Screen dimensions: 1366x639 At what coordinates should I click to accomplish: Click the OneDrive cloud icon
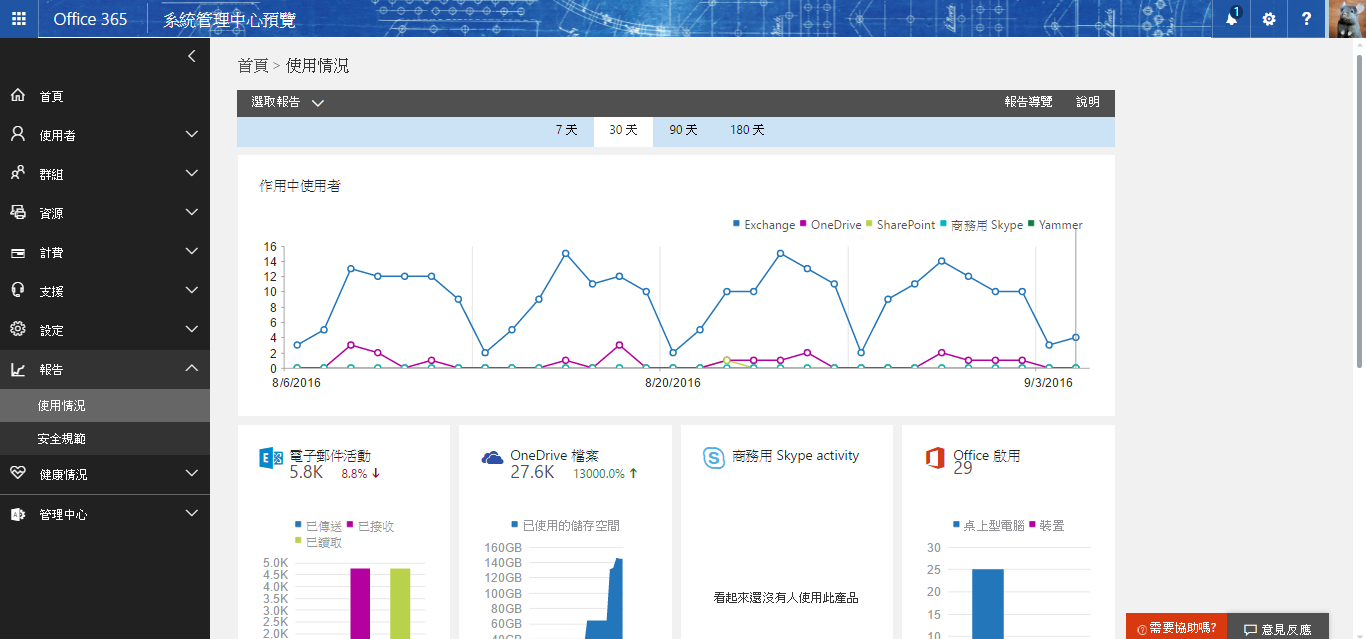click(x=492, y=458)
